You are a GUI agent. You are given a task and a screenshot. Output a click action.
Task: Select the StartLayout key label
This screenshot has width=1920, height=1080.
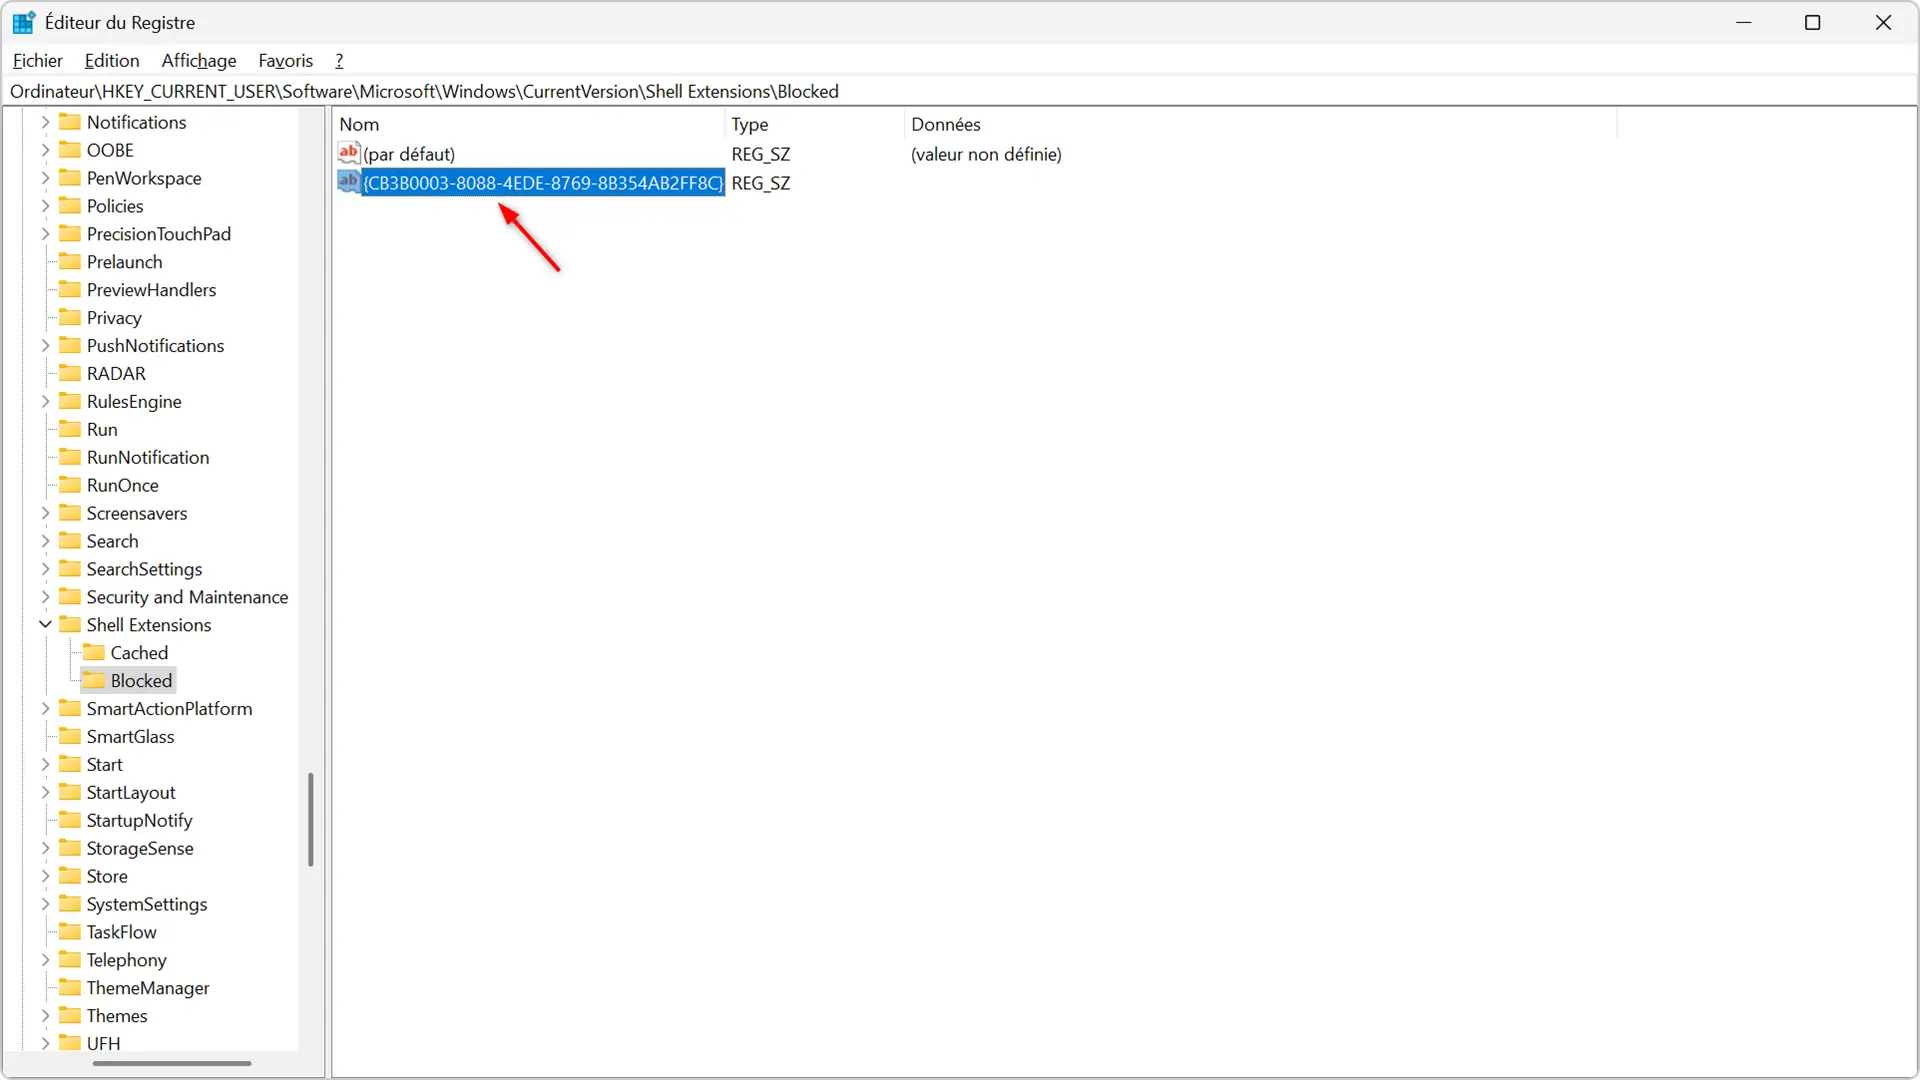(x=131, y=793)
